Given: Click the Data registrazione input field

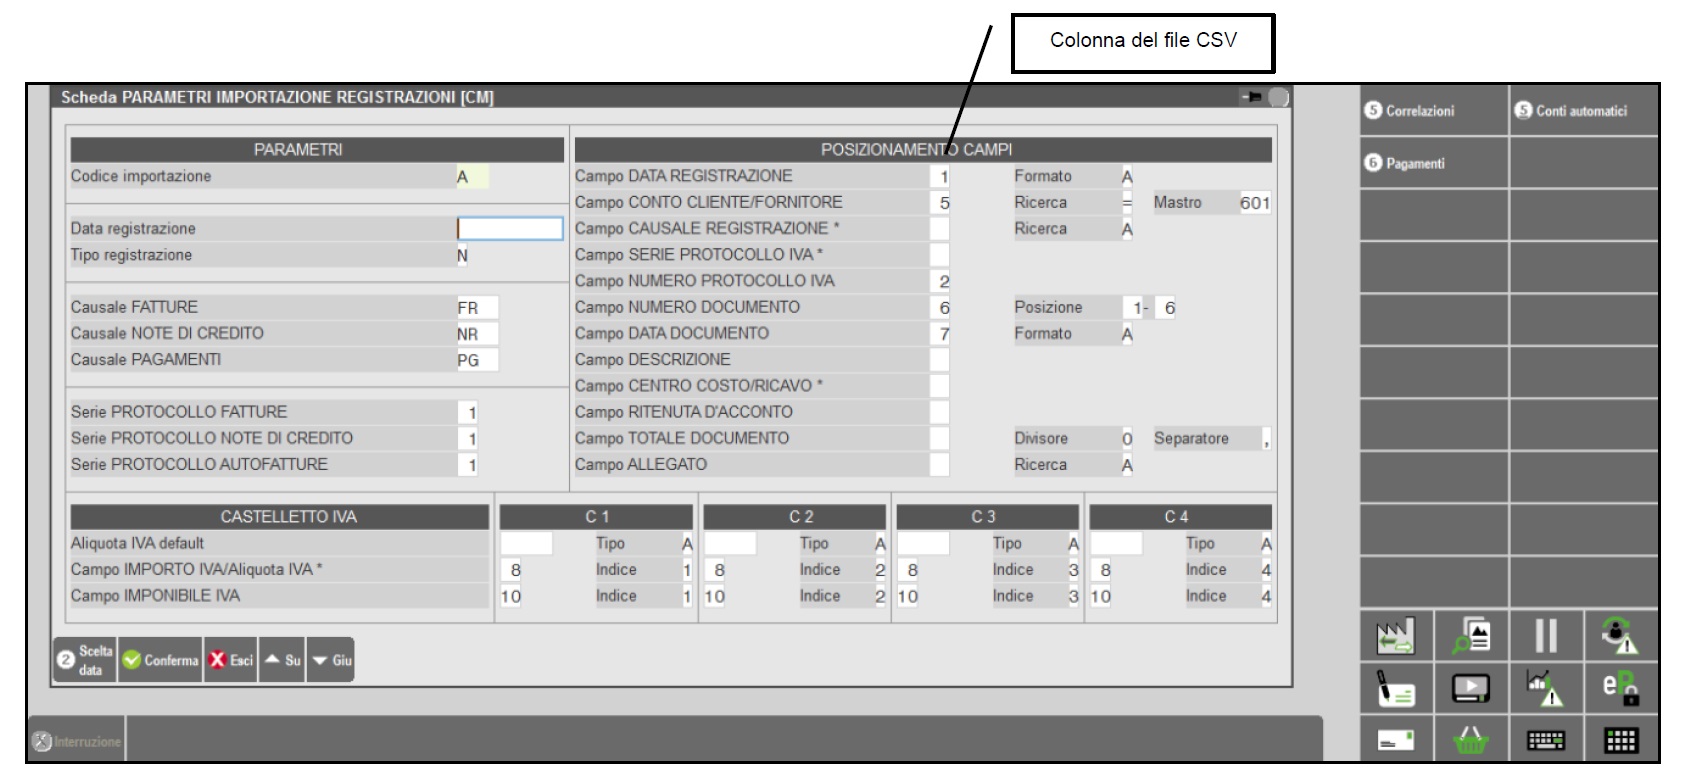Looking at the screenshot, I should (x=510, y=229).
